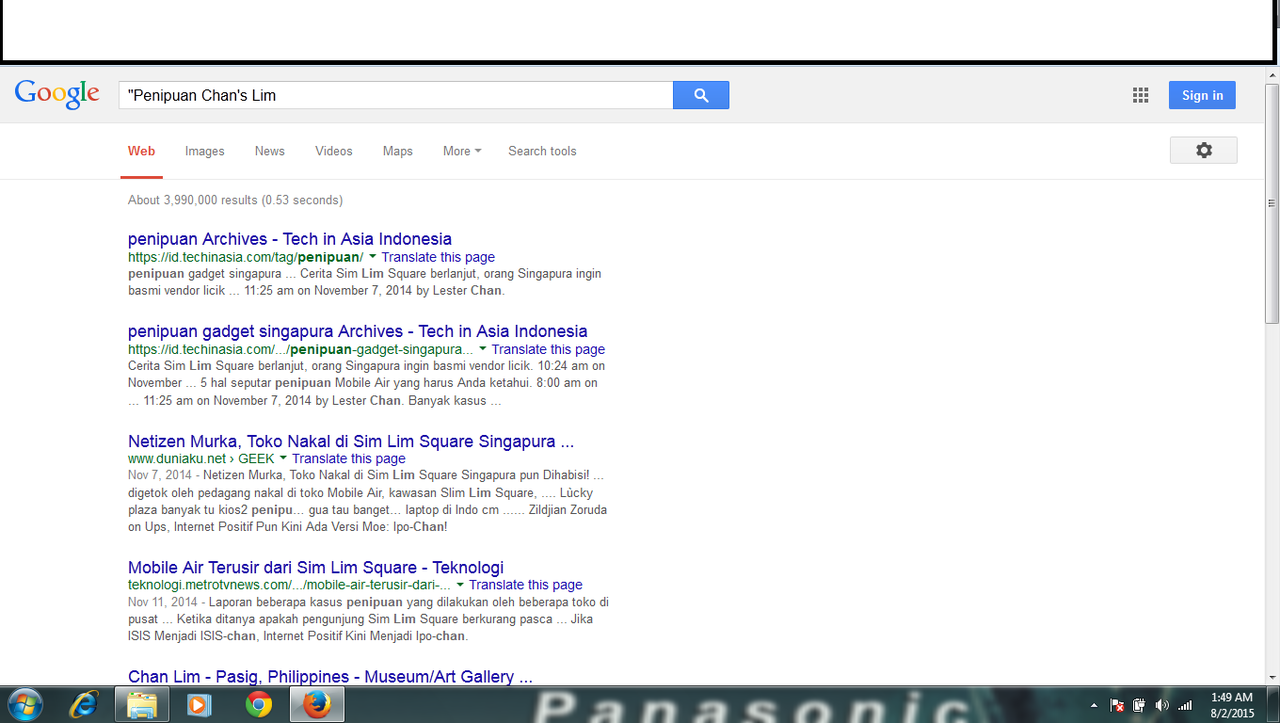The image size is (1280, 723).
Task: Switch to the Videos tab
Action: pos(333,151)
